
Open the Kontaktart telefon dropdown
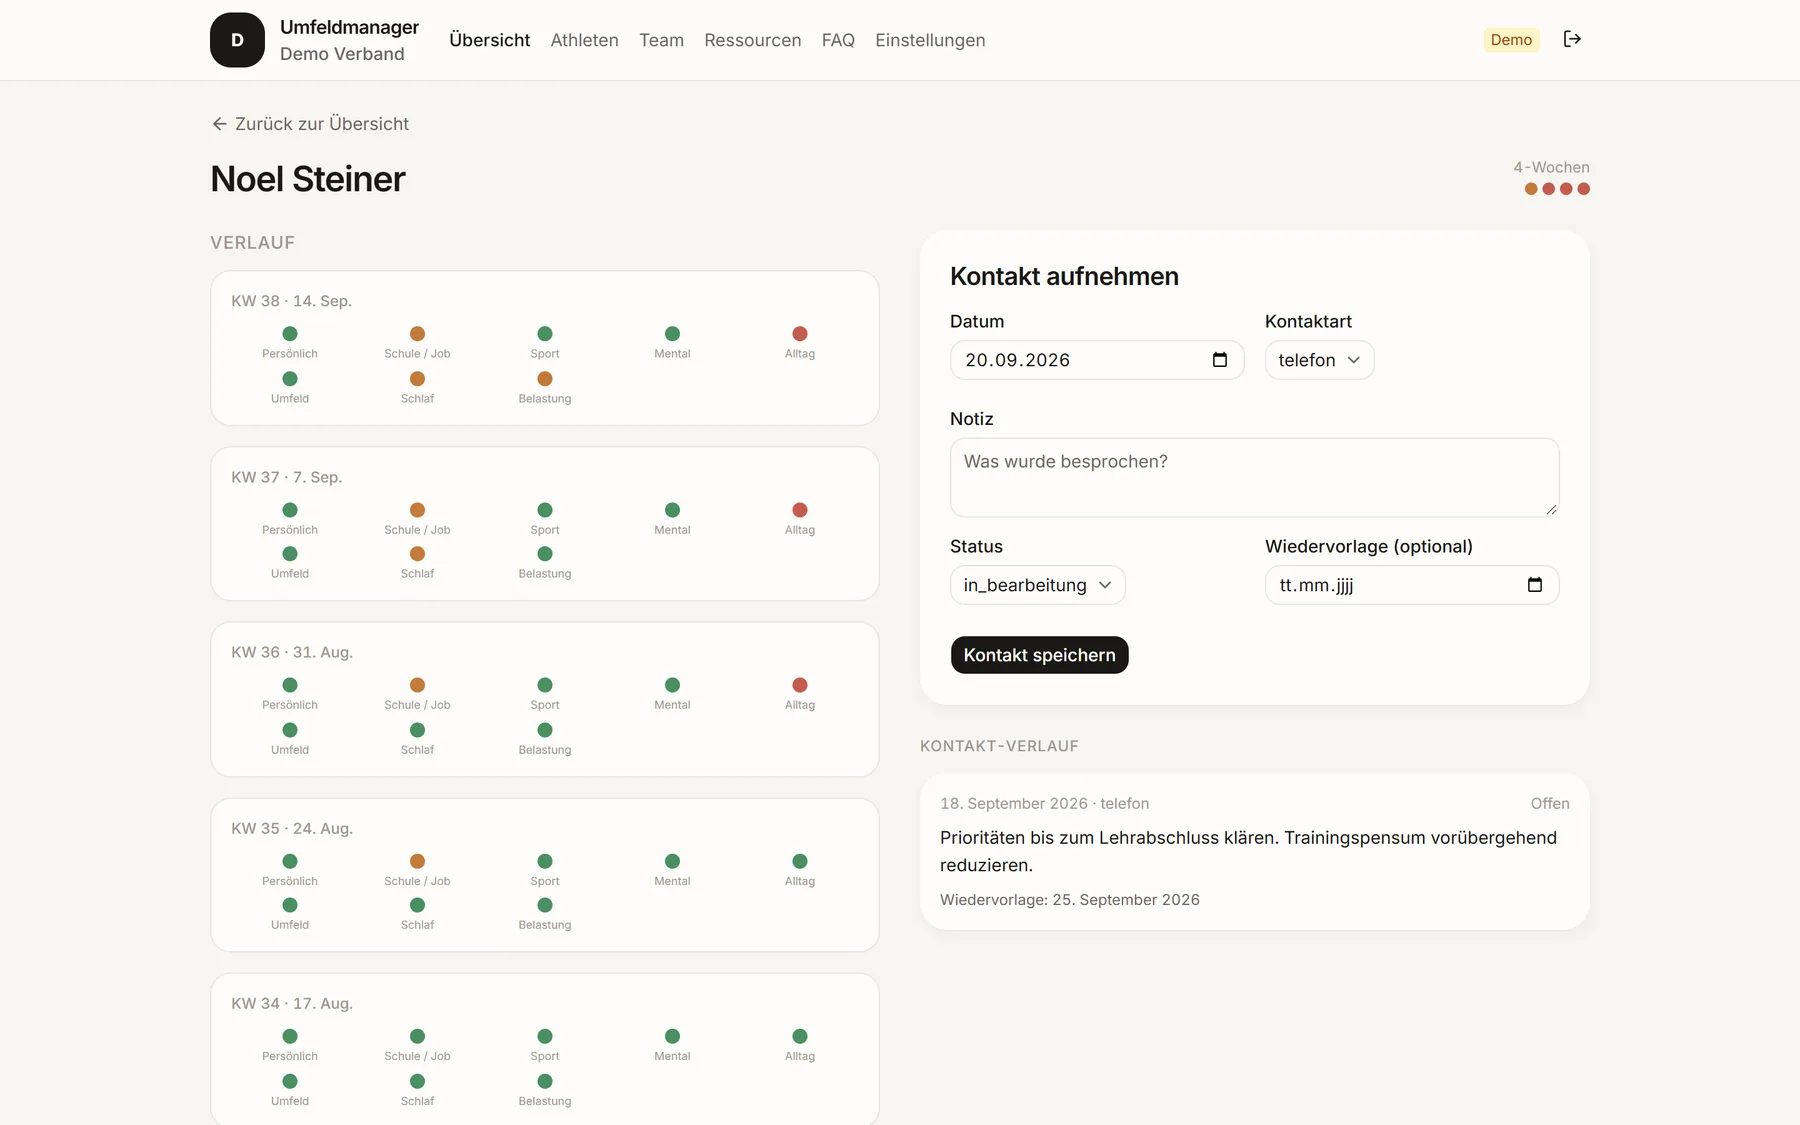tap(1319, 360)
